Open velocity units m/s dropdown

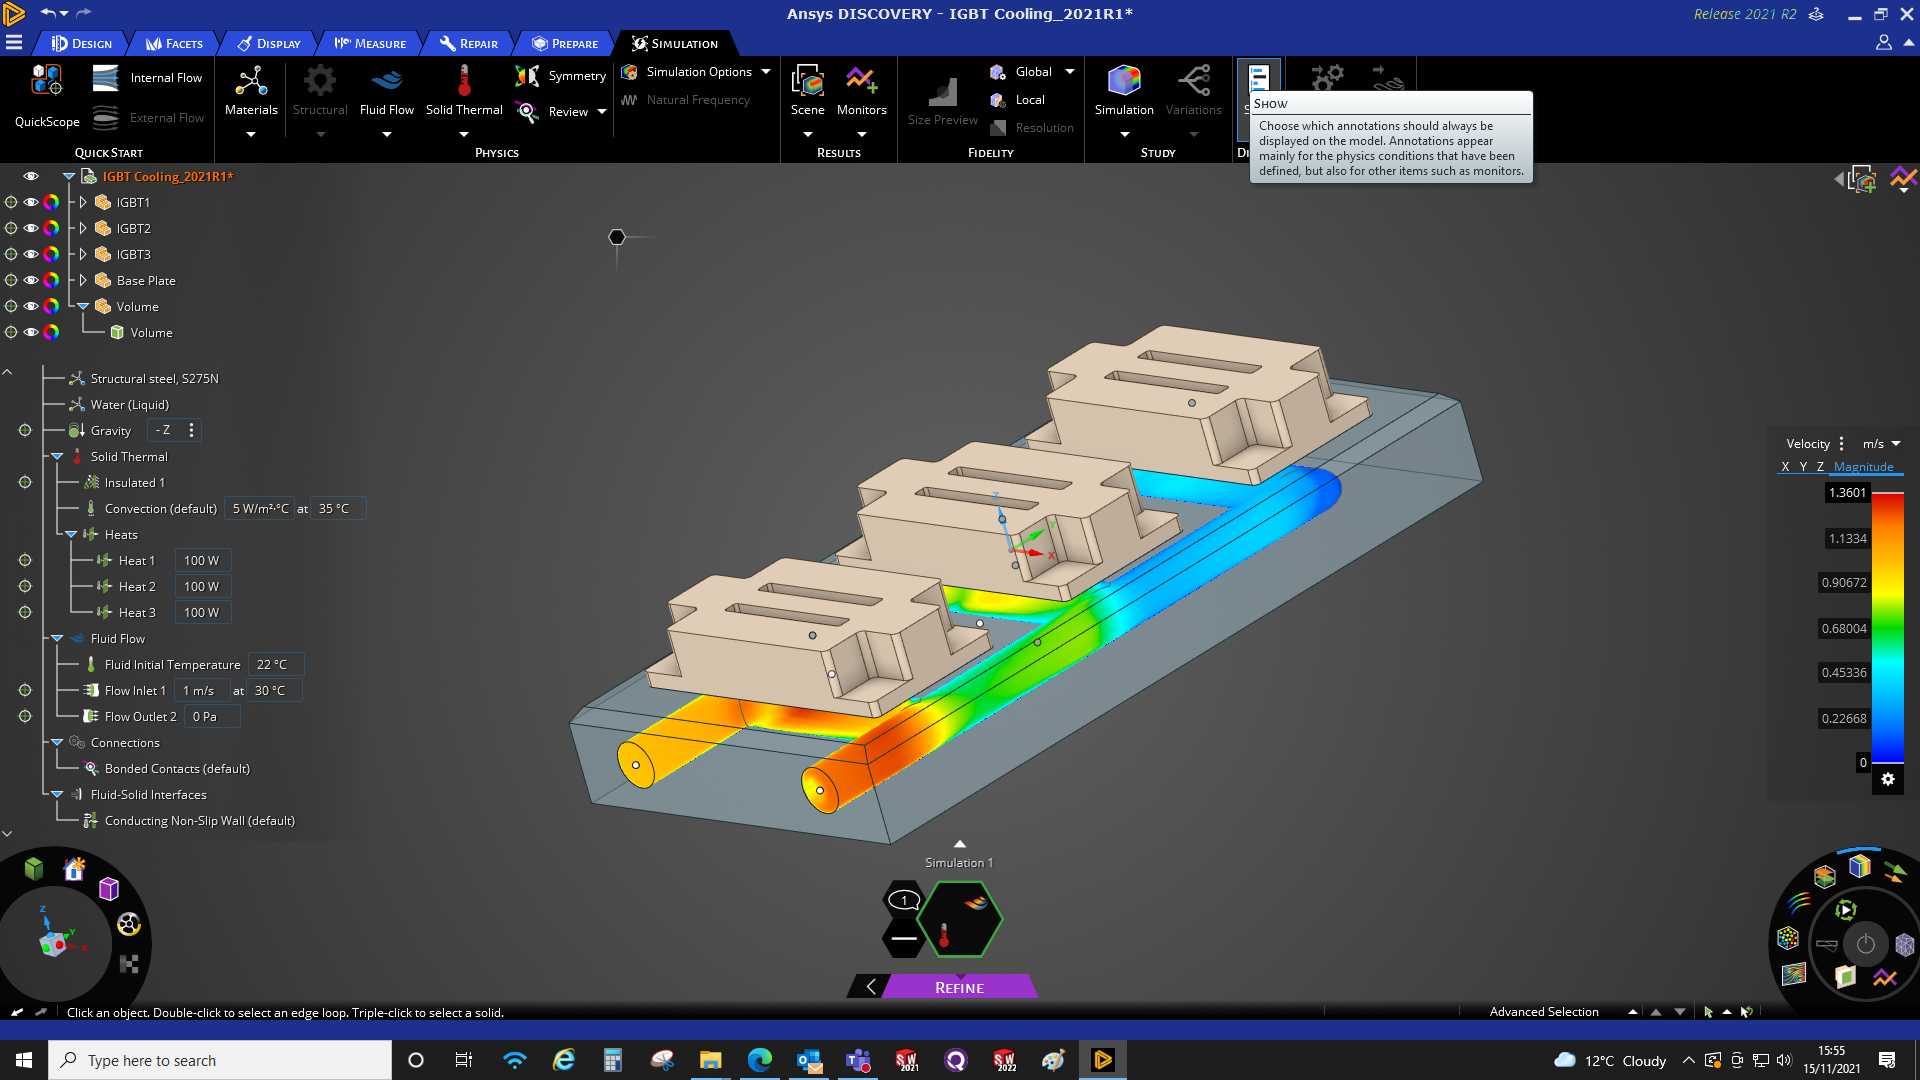tap(1881, 444)
